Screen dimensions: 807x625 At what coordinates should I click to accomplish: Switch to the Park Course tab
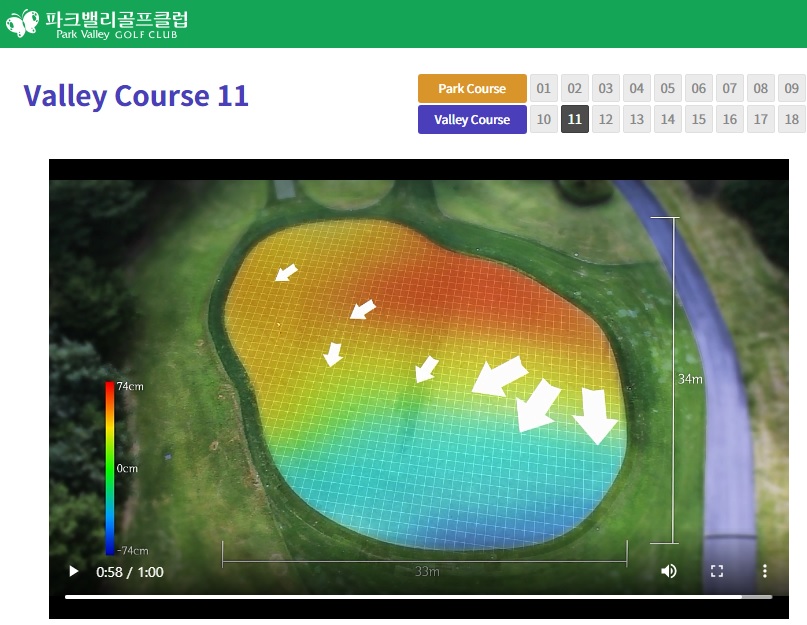(472, 89)
